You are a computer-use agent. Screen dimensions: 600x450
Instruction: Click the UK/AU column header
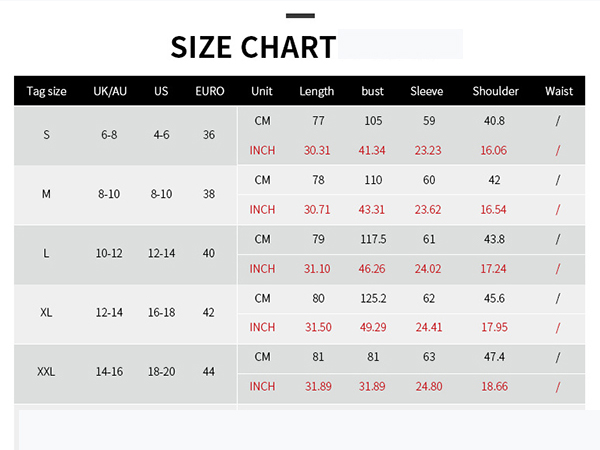(110, 91)
